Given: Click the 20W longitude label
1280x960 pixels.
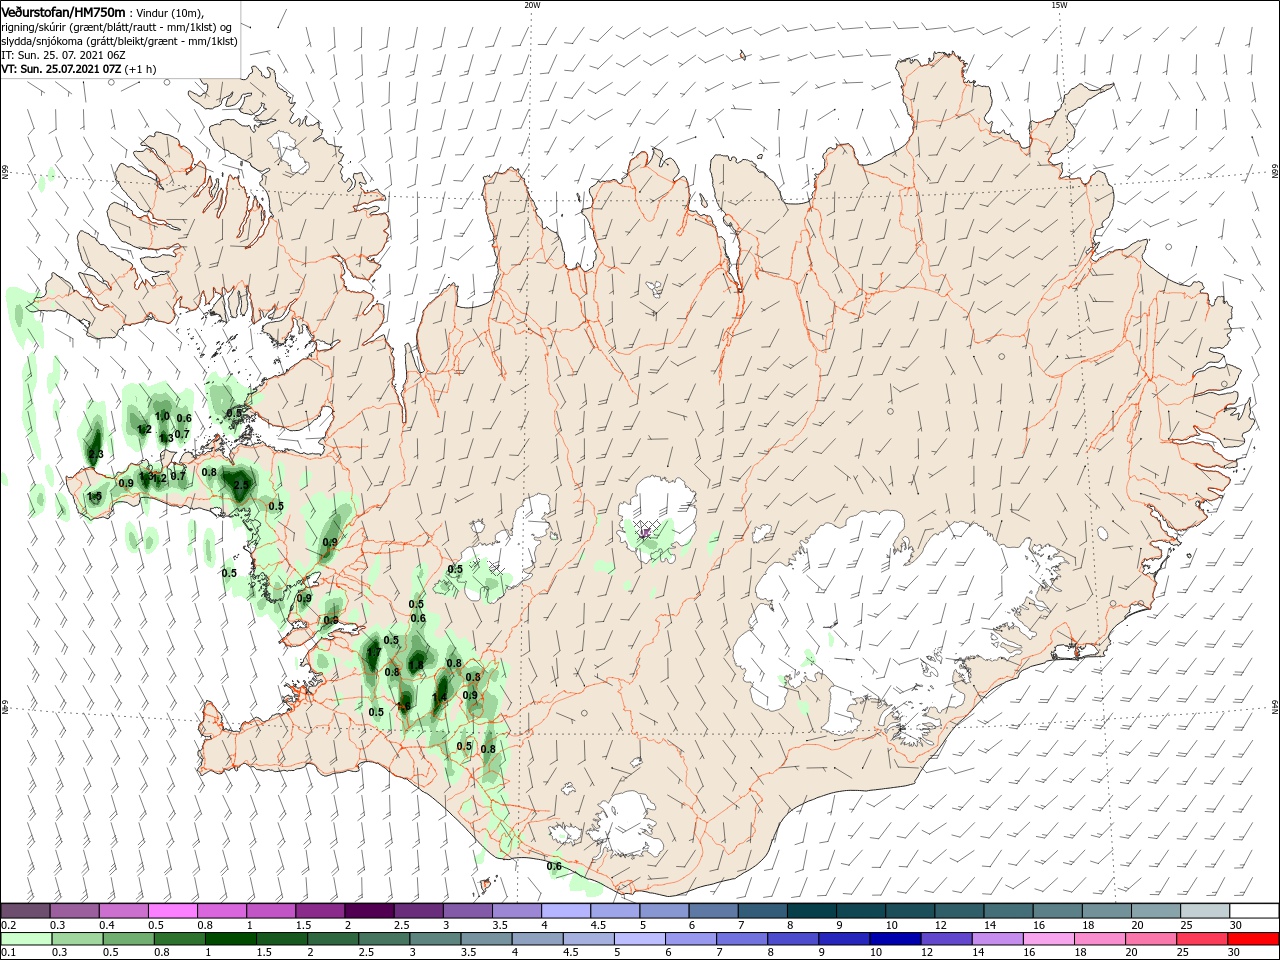Looking at the screenshot, I should coord(532,5).
